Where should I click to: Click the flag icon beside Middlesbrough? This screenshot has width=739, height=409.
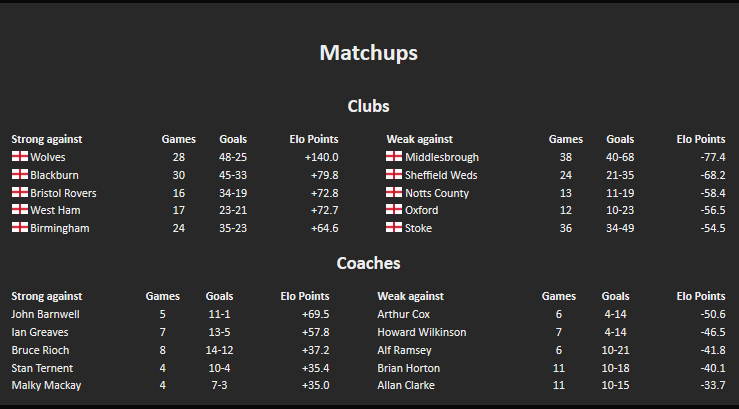394,156
